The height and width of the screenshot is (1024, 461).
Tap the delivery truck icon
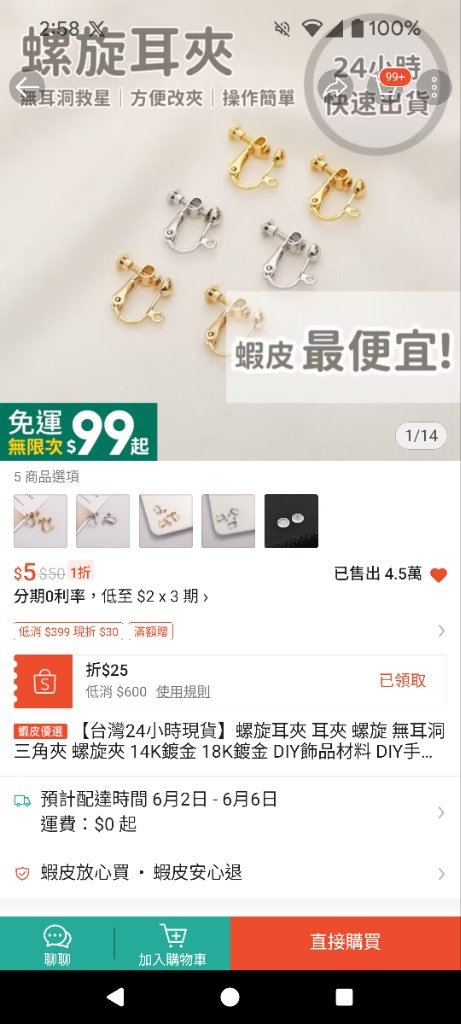coord(22,799)
